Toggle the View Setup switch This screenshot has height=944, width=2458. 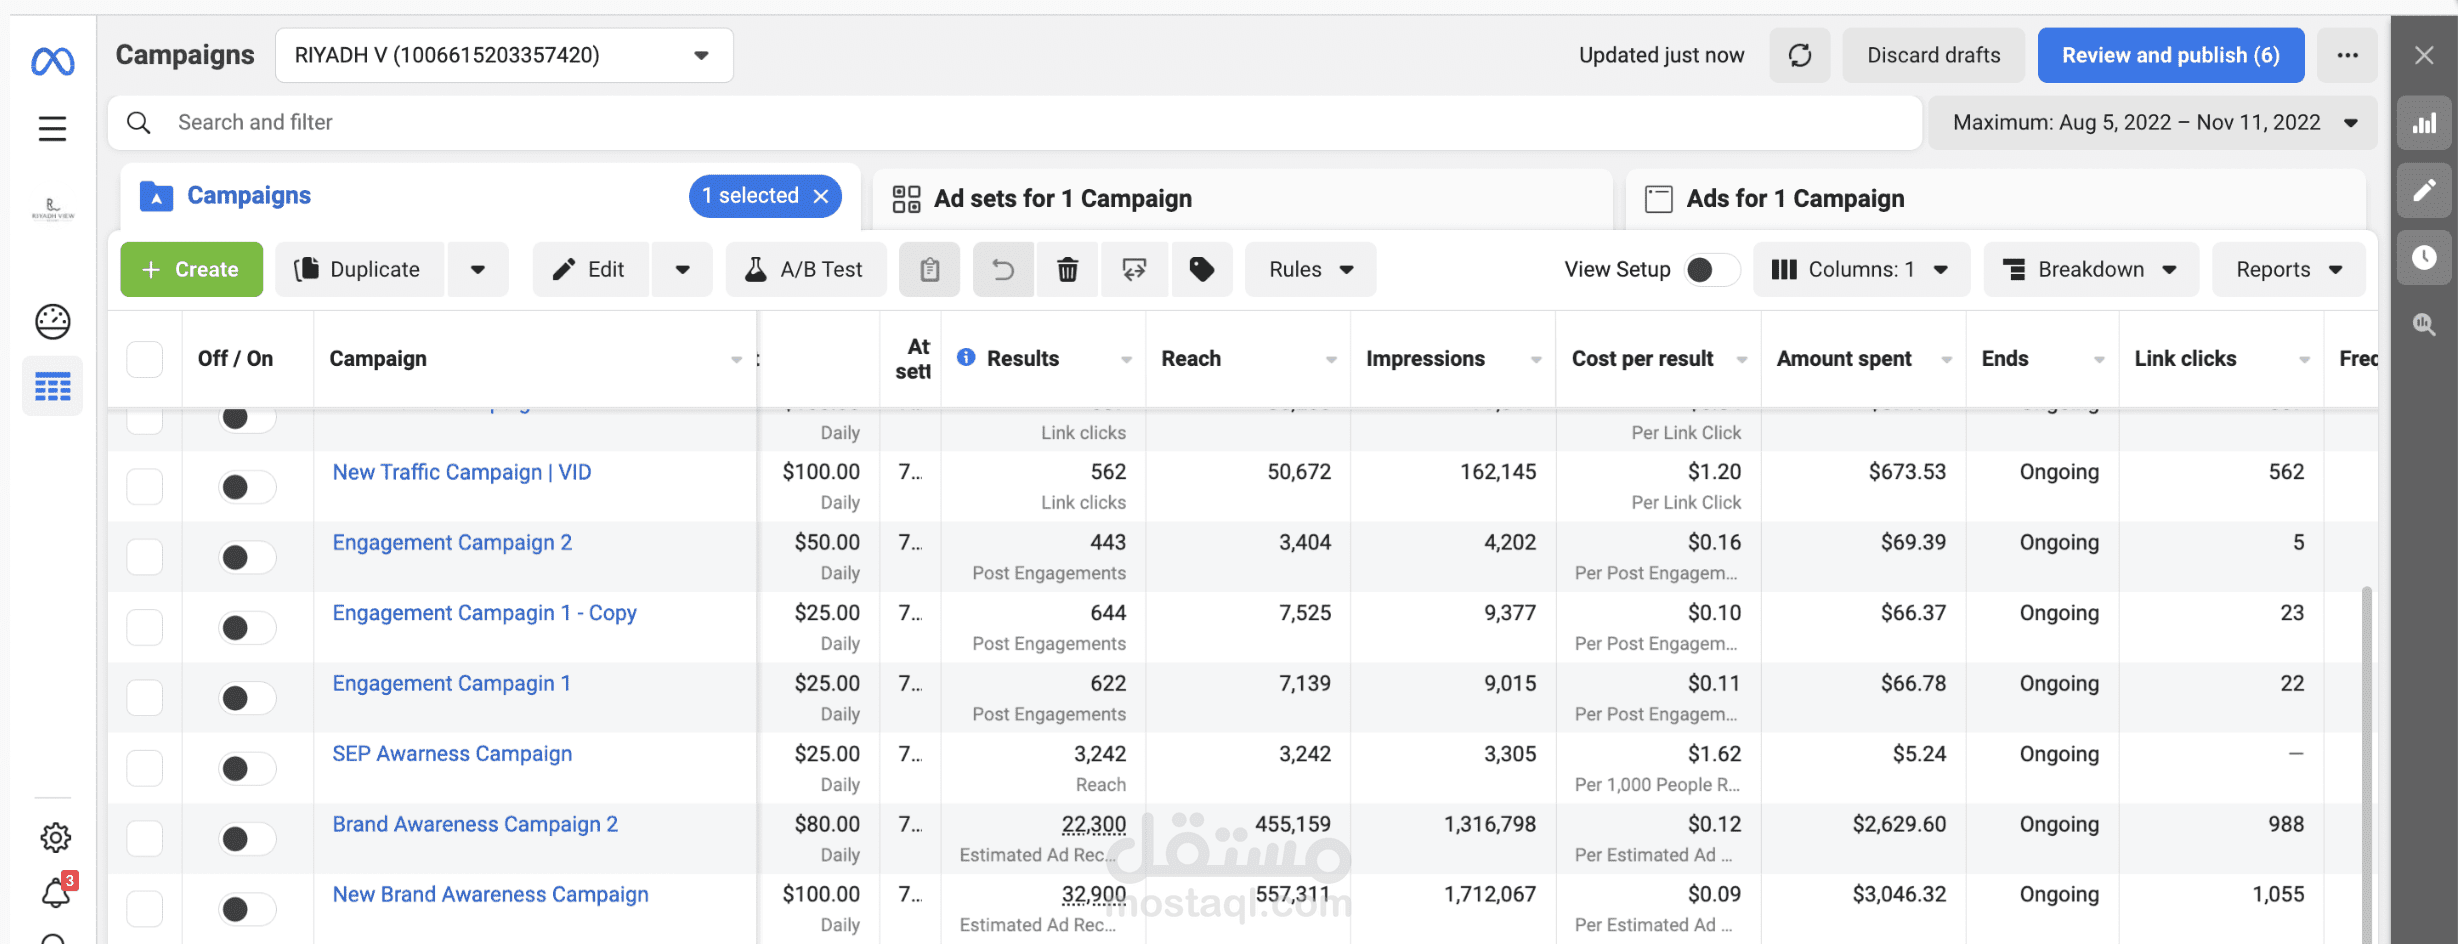[x=1711, y=269]
